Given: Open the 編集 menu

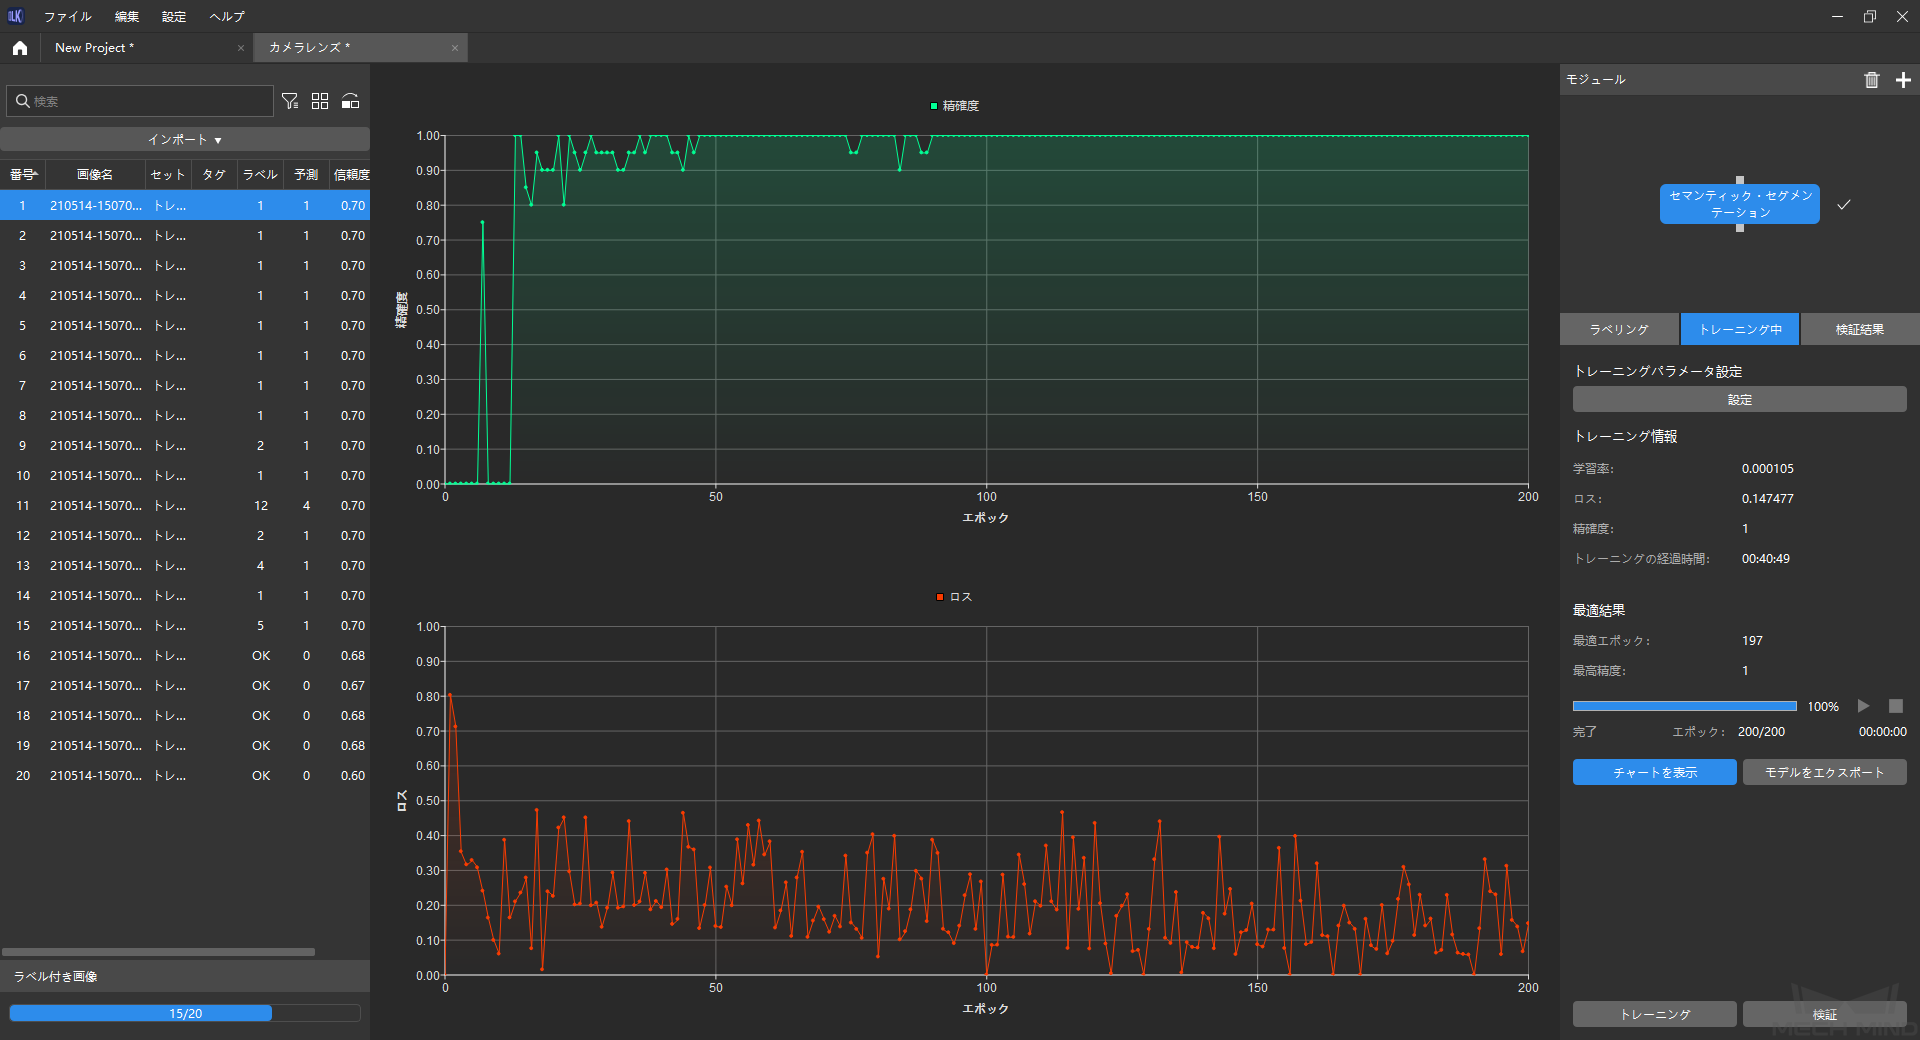Looking at the screenshot, I should coord(127,17).
